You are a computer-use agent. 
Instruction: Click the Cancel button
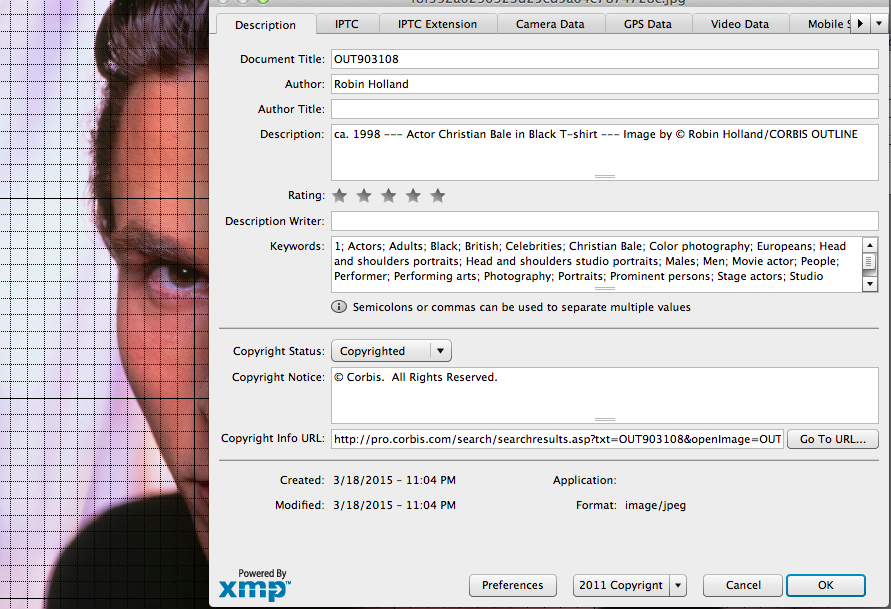tap(743, 585)
